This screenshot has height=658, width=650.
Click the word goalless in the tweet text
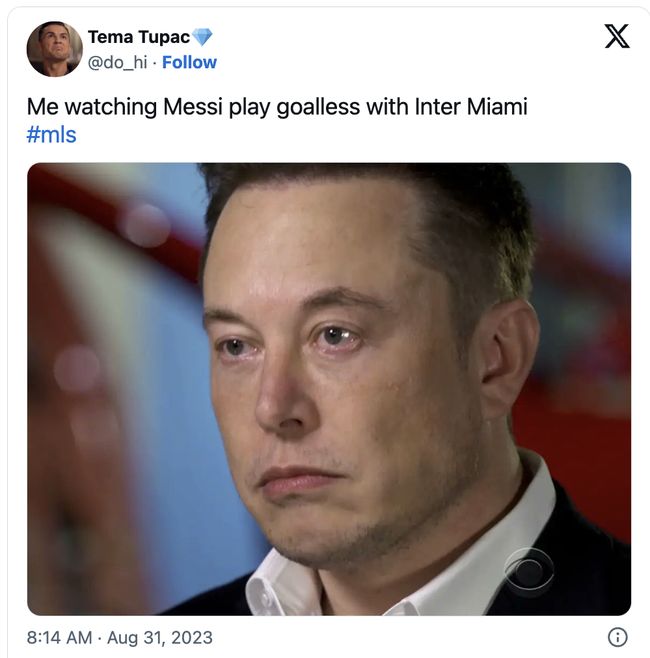point(318,107)
